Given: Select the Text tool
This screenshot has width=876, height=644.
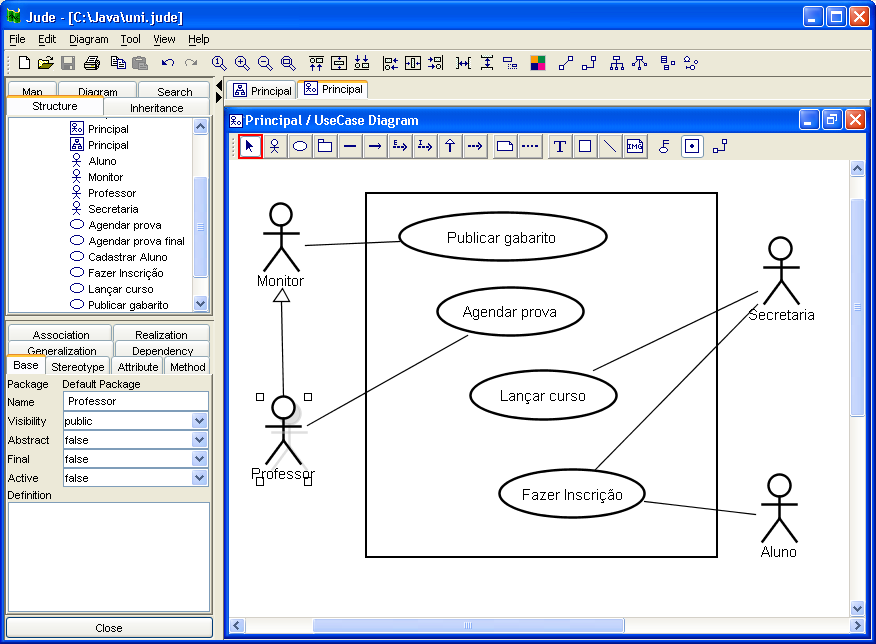Looking at the screenshot, I should (560, 146).
